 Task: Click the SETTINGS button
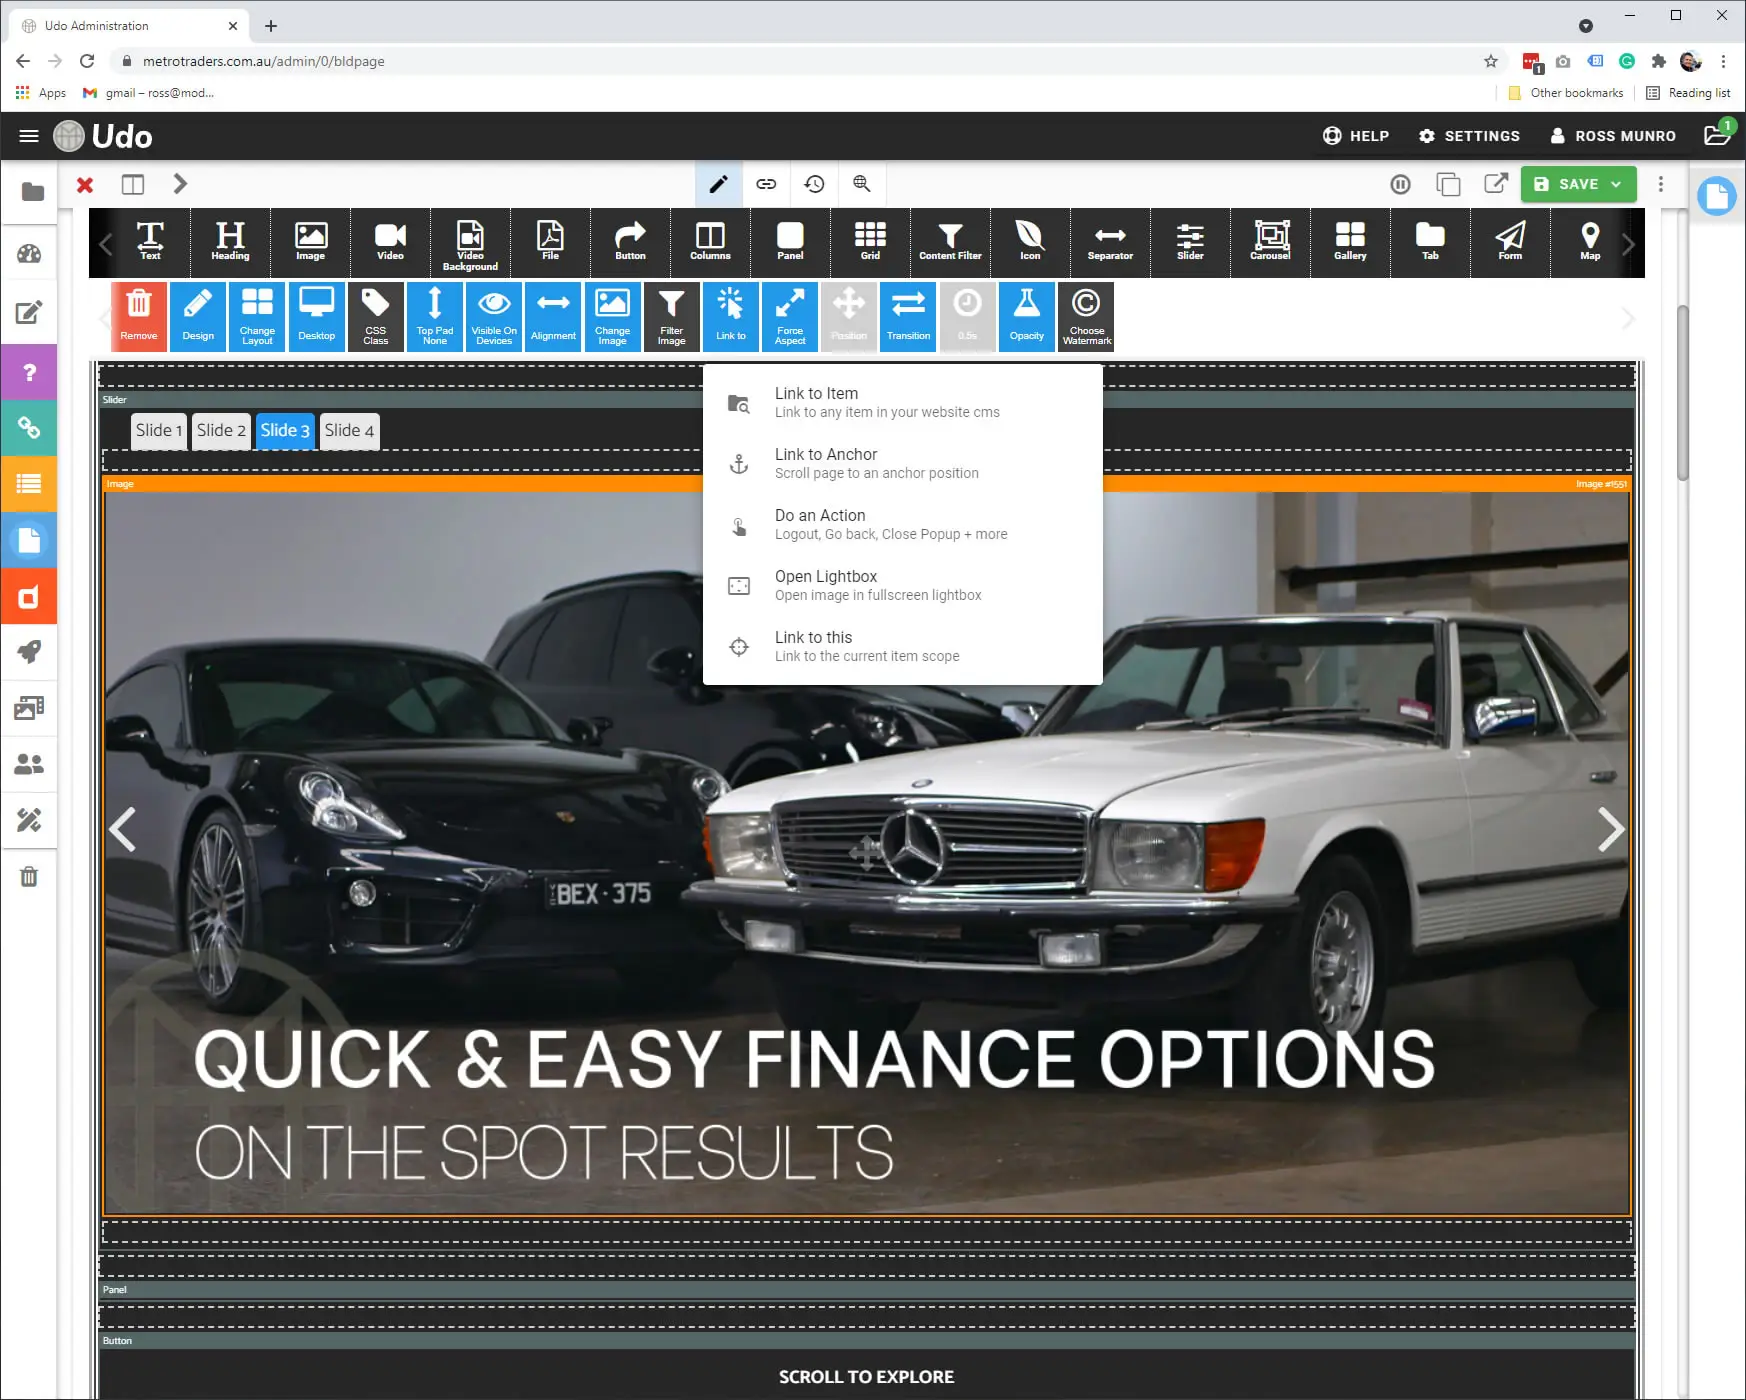pos(1469,136)
